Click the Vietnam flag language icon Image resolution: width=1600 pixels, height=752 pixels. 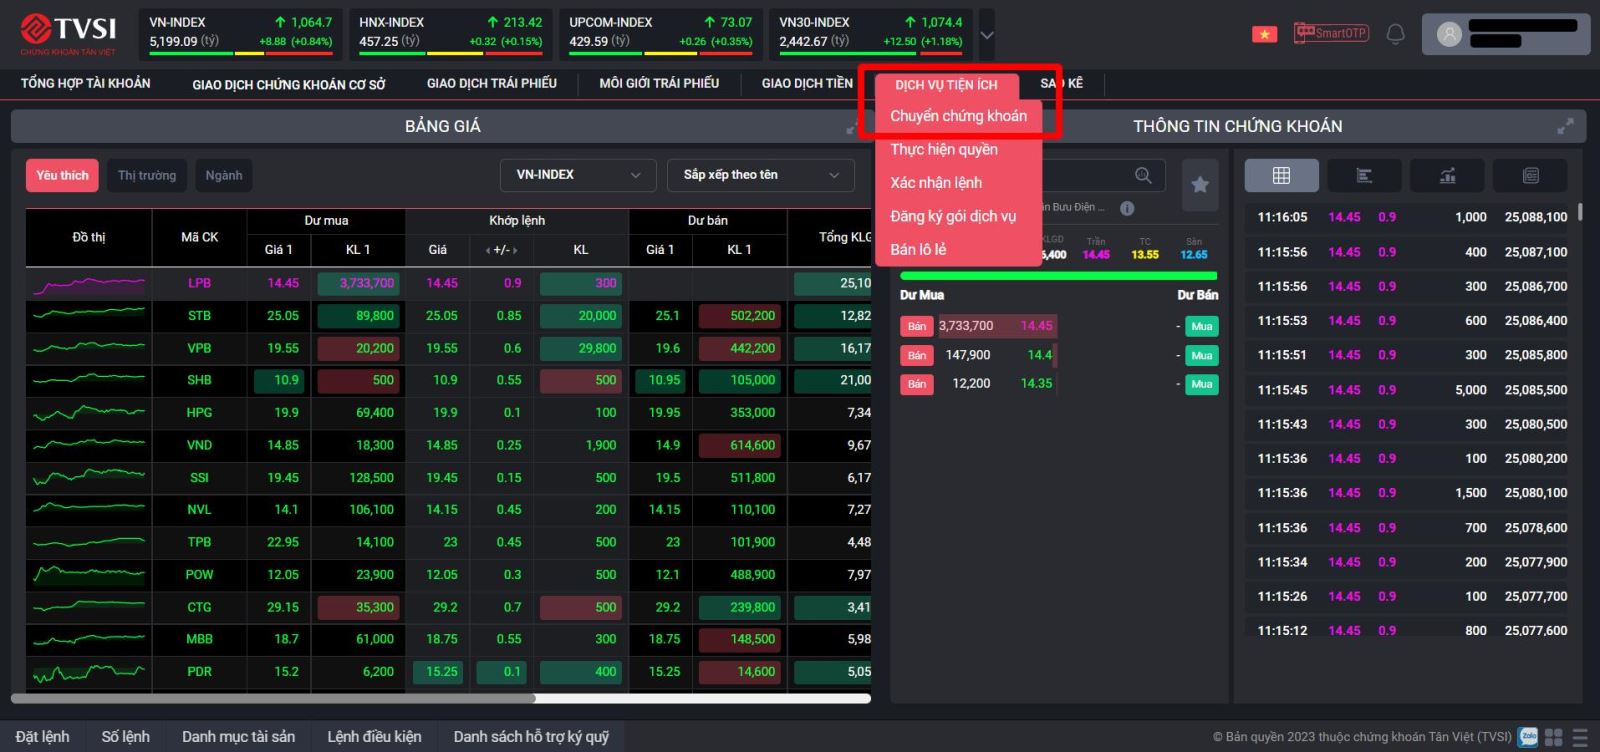[1264, 34]
